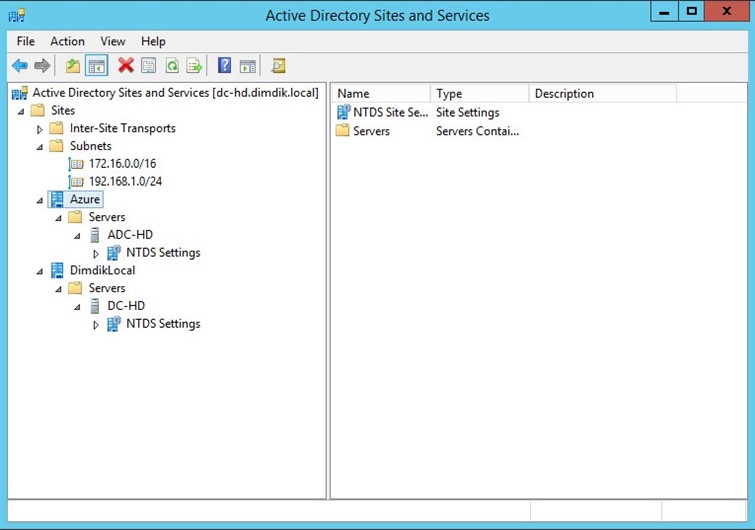Collapse the Azure site node
The height and width of the screenshot is (530, 755).
point(39,201)
